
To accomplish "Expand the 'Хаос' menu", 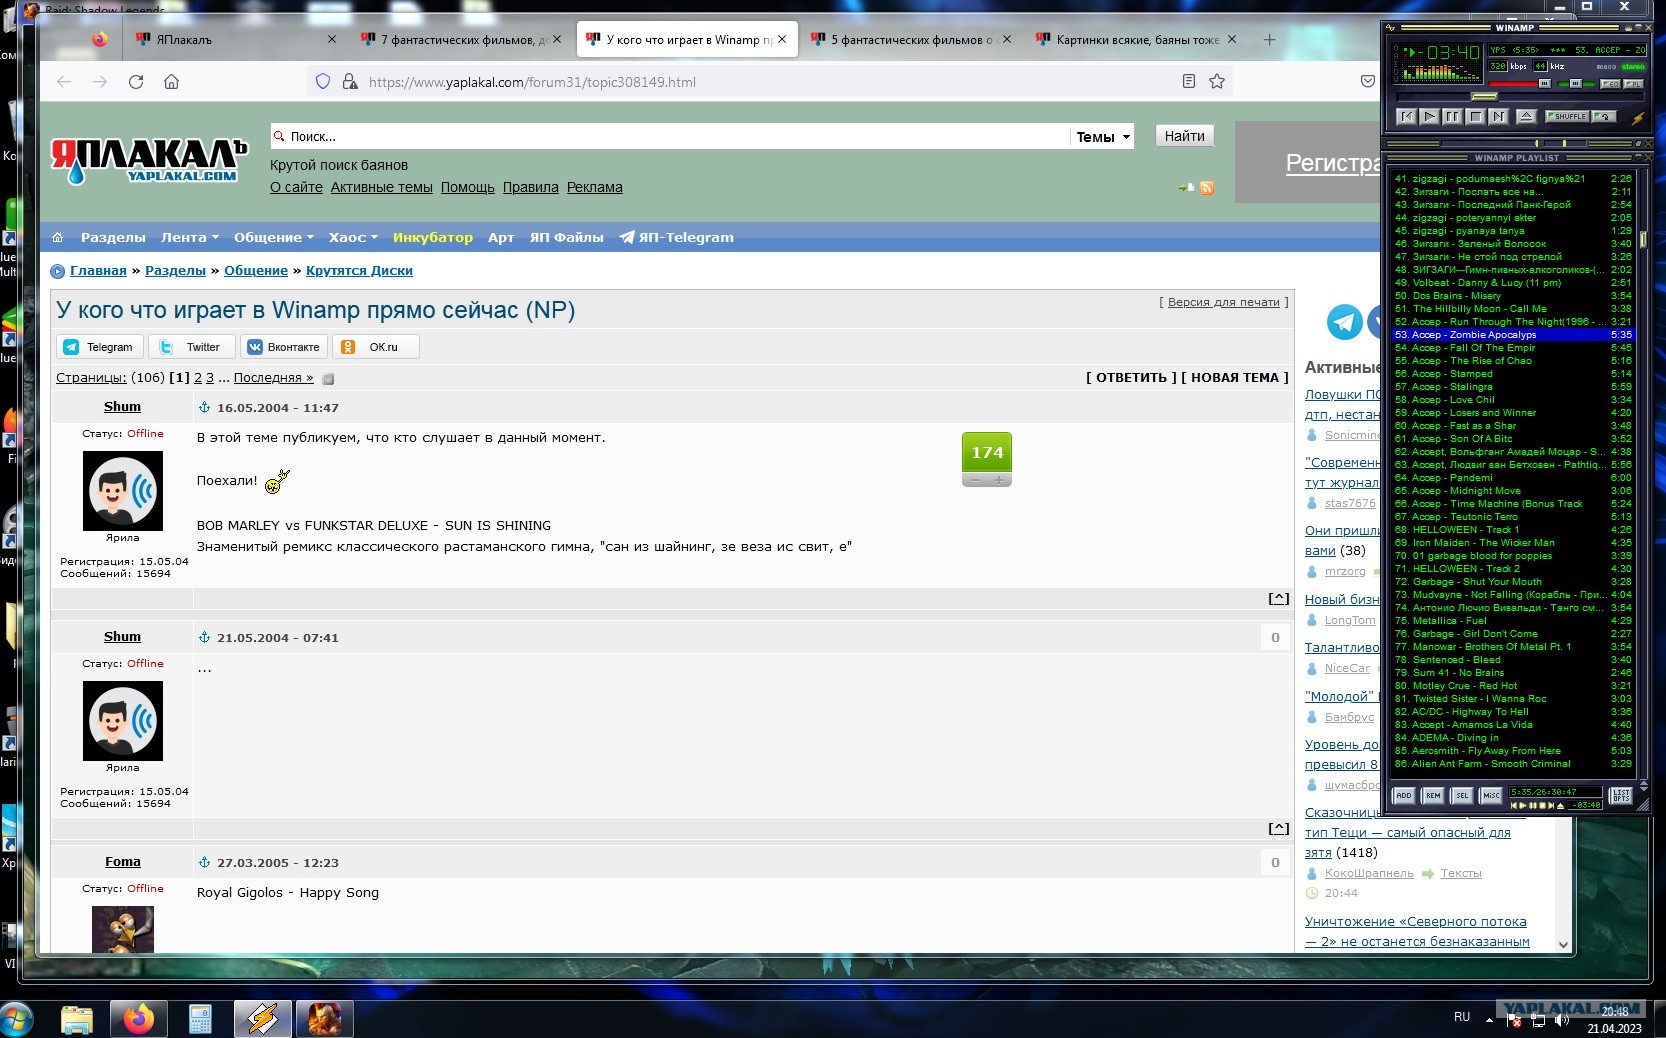I will [x=353, y=237].
